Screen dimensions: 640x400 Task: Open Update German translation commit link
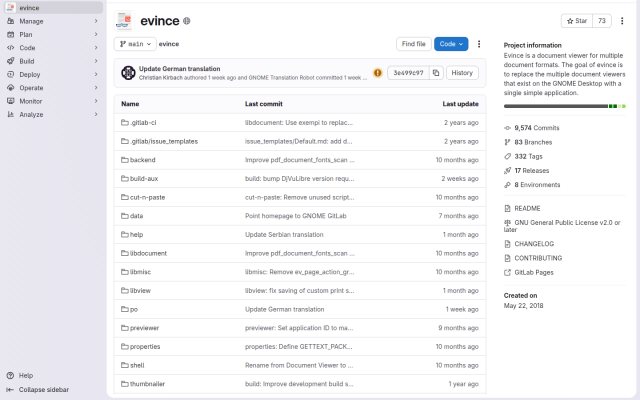(x=180, y=69)
